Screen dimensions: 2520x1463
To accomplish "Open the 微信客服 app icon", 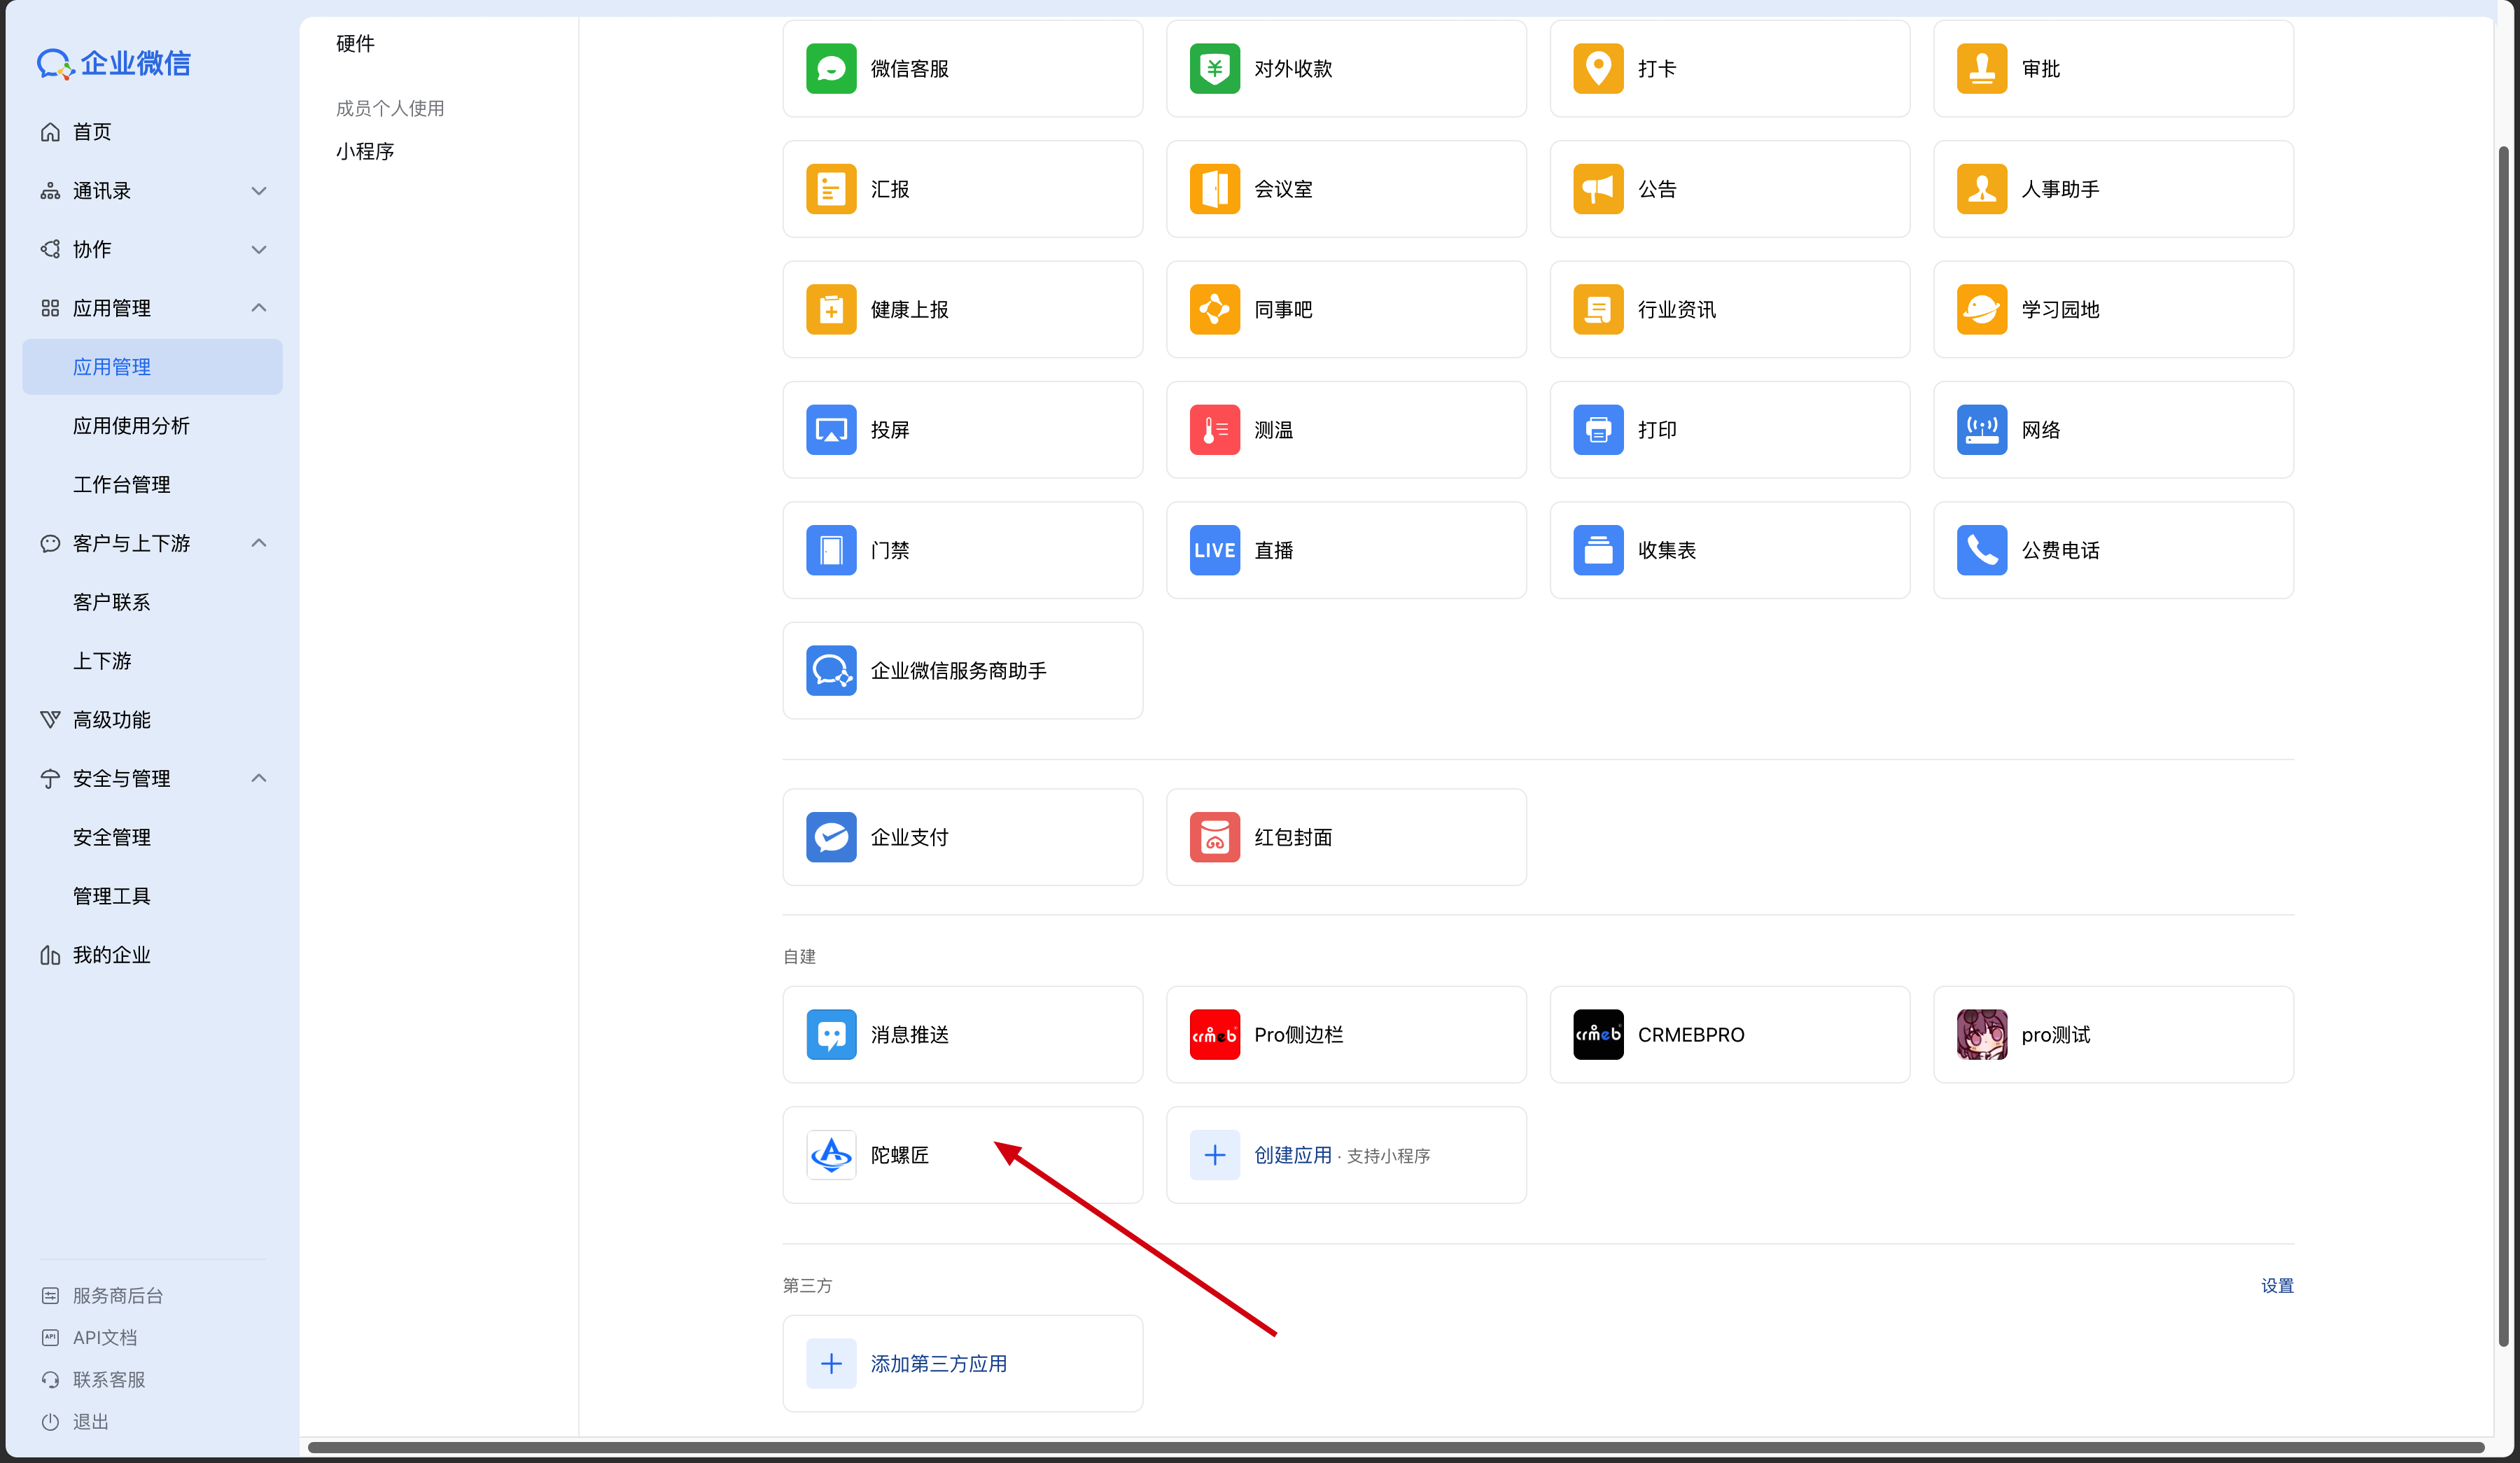I will tap(831, 68).
